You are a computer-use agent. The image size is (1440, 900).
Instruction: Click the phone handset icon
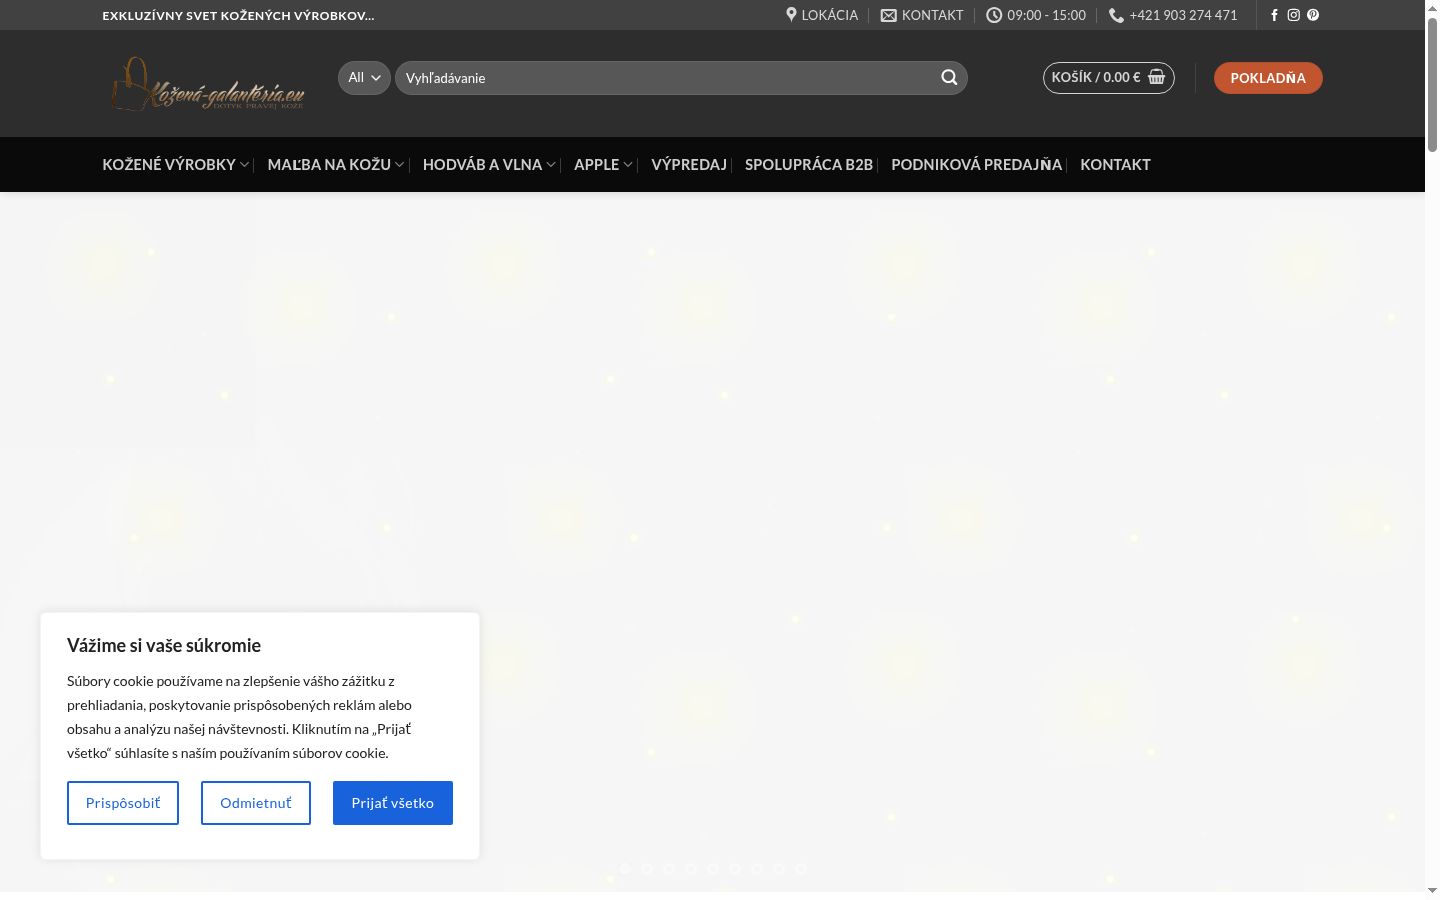[1116, 15]
